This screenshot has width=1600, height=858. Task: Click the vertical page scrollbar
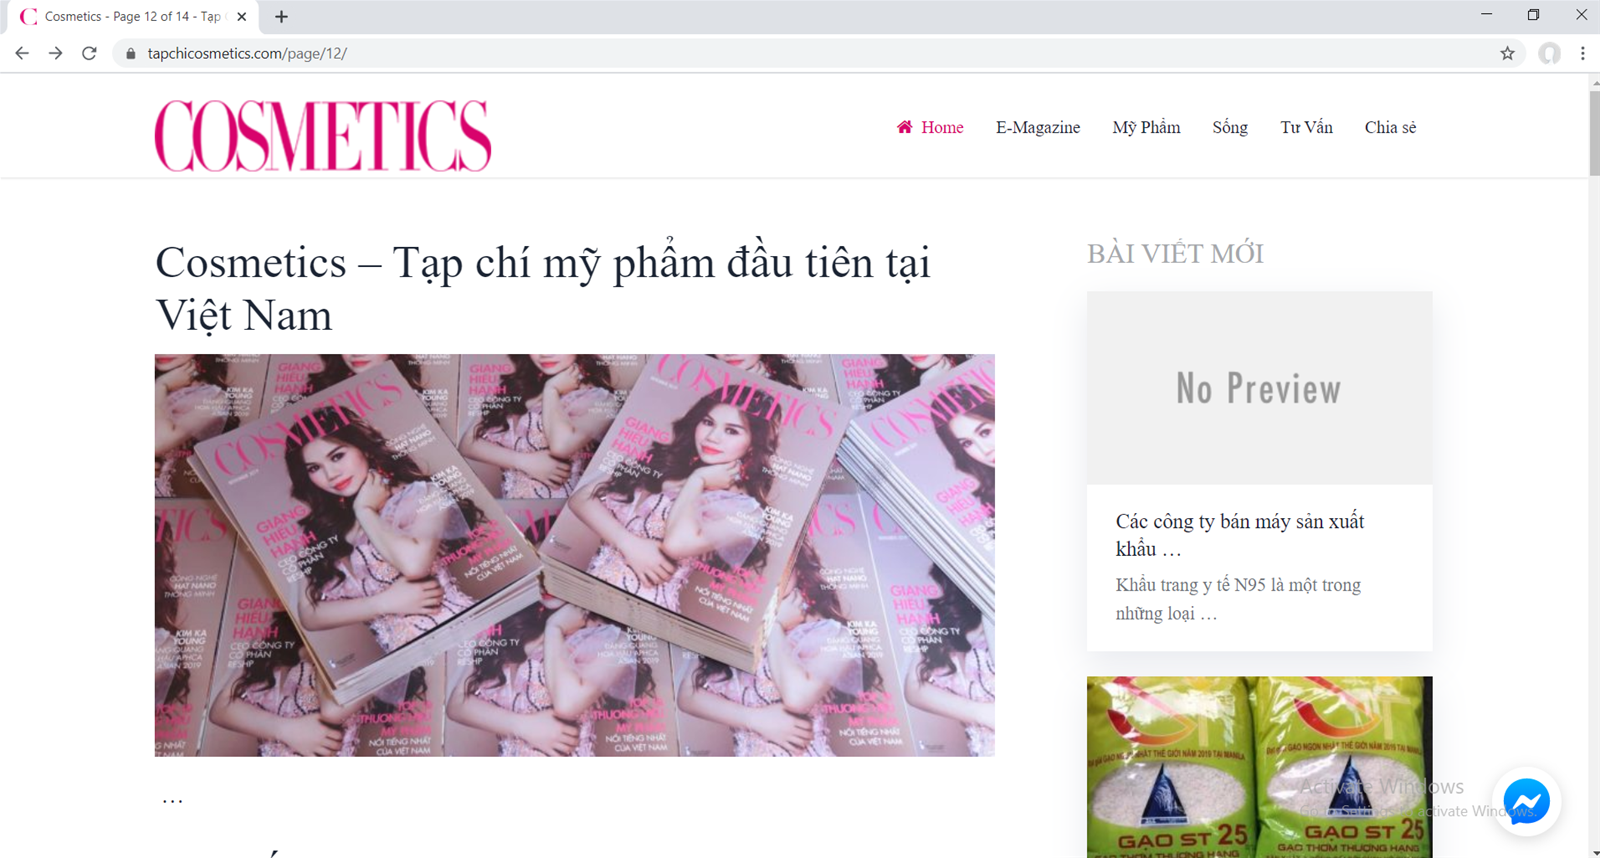tap(1594, 133)
